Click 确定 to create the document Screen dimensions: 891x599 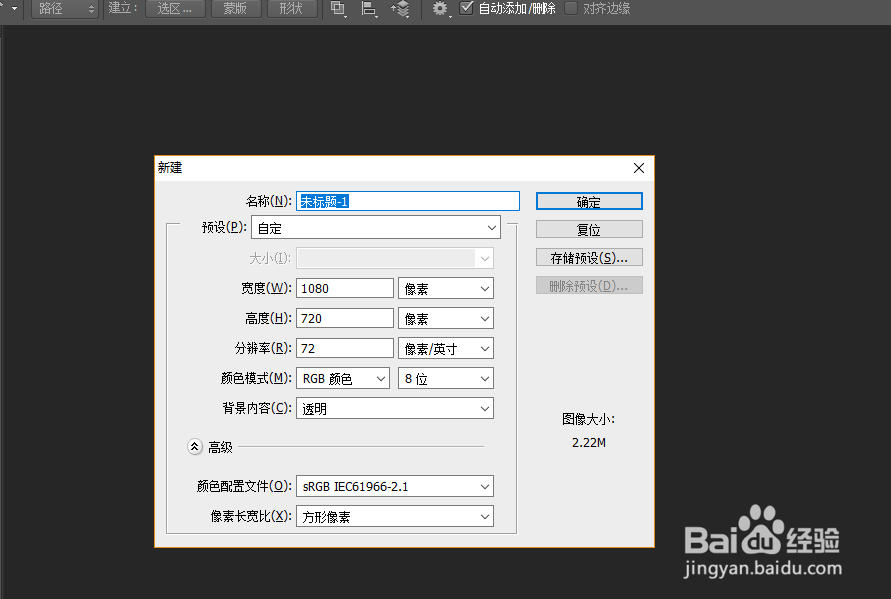[589, 202]
